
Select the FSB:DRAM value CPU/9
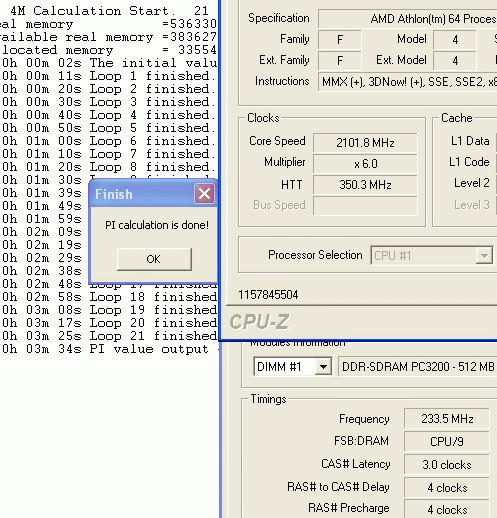[x=447, y=442]
